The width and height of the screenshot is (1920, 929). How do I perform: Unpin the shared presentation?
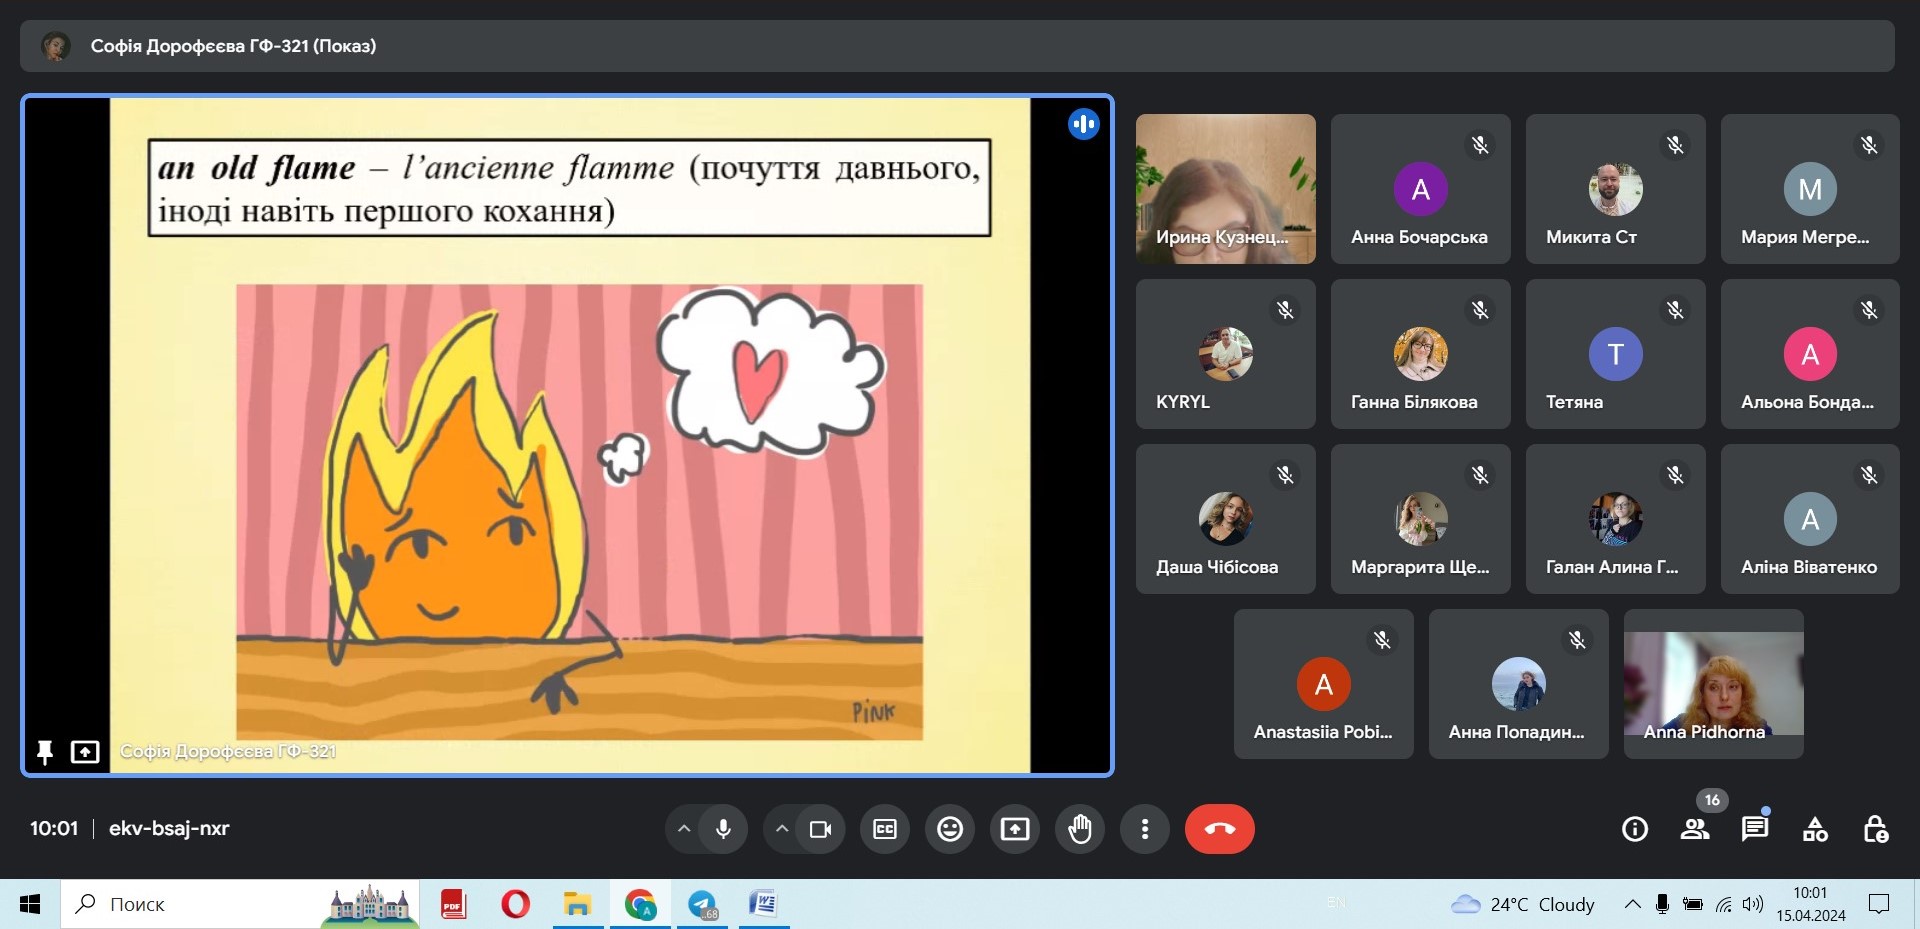(45, 752)
